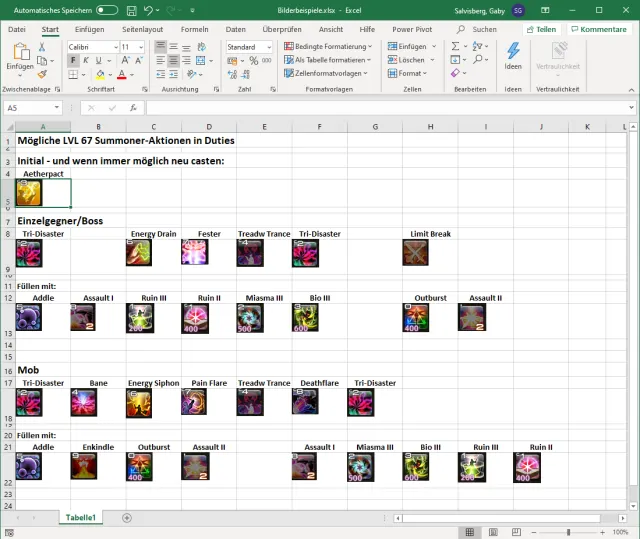Viewport: 640px width, 539px height.
Task: Add a new sheet with plus icon
Action: [126, 518]
